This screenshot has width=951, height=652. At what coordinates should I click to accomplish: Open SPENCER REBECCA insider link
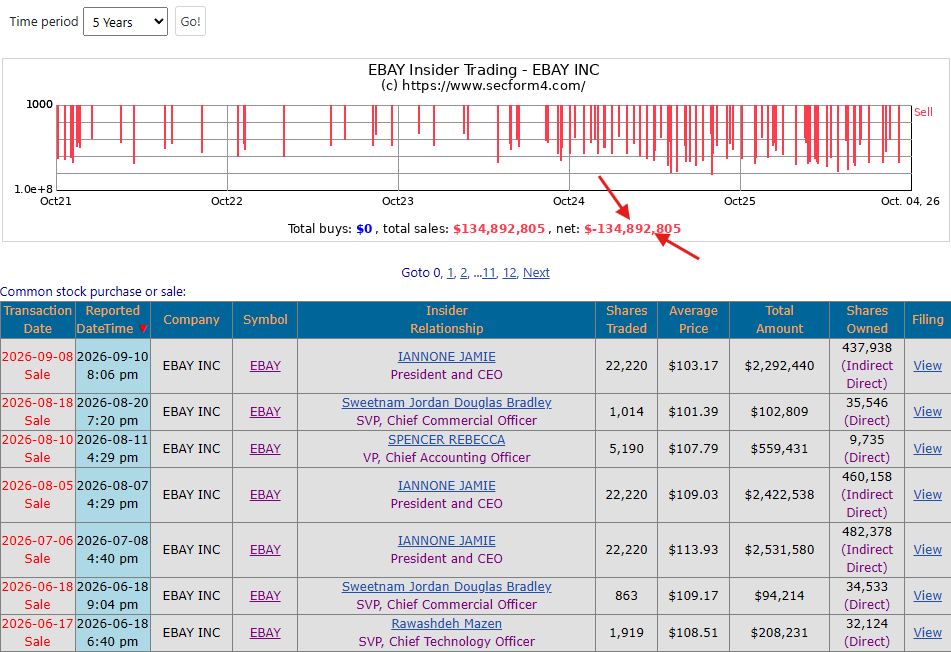pyautogui.click(x=446, y=440)
